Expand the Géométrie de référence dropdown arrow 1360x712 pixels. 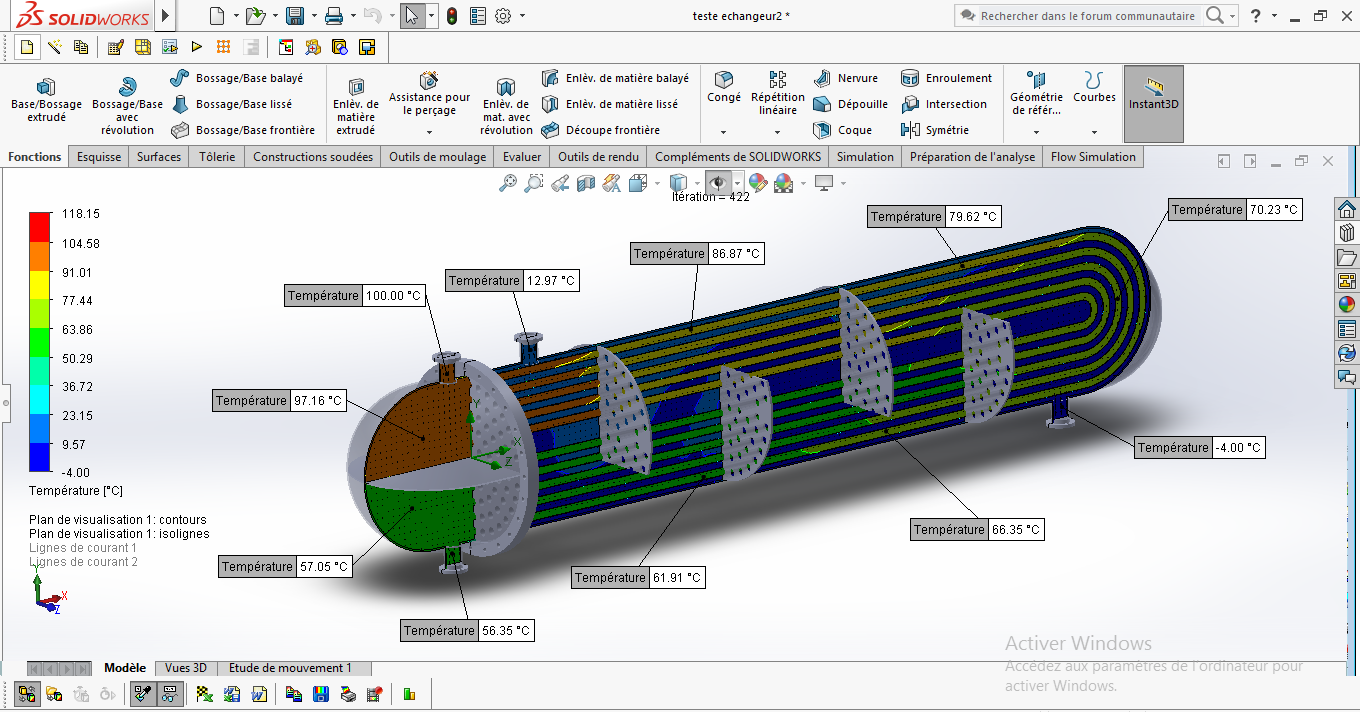tap(1036, 132)
